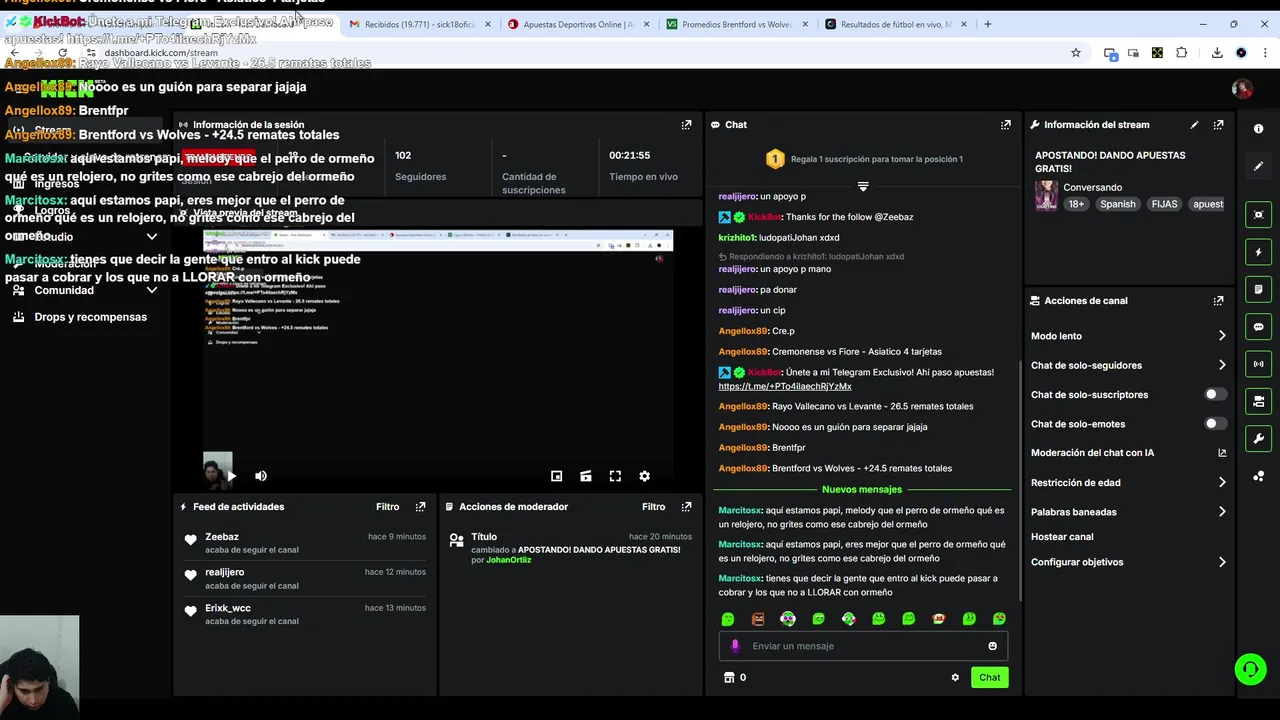The height and width of the screenshot is (720, 1280).
Task: Collapse the gift subscription banner arrow
Action: (863, 186)
